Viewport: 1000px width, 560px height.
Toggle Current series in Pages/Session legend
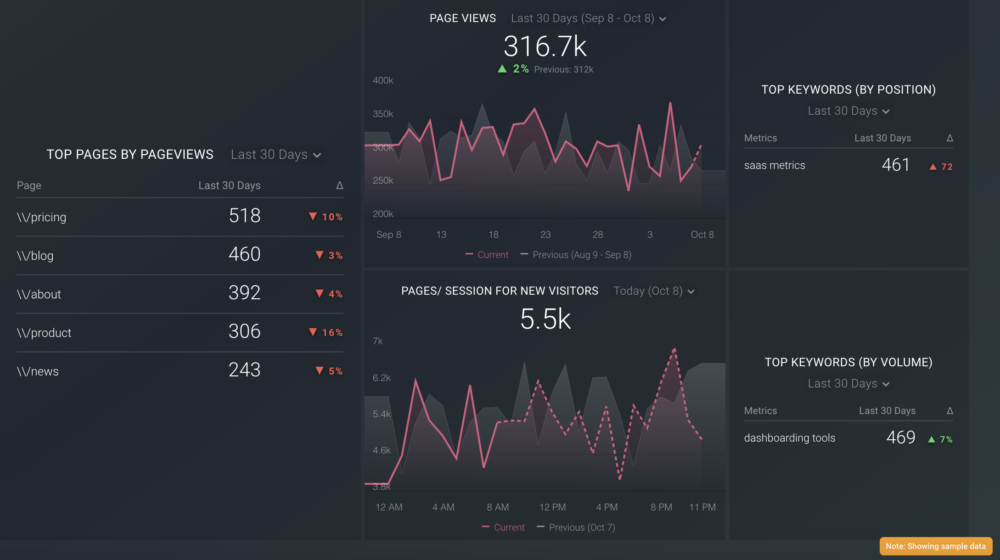[x=505, y=527]
